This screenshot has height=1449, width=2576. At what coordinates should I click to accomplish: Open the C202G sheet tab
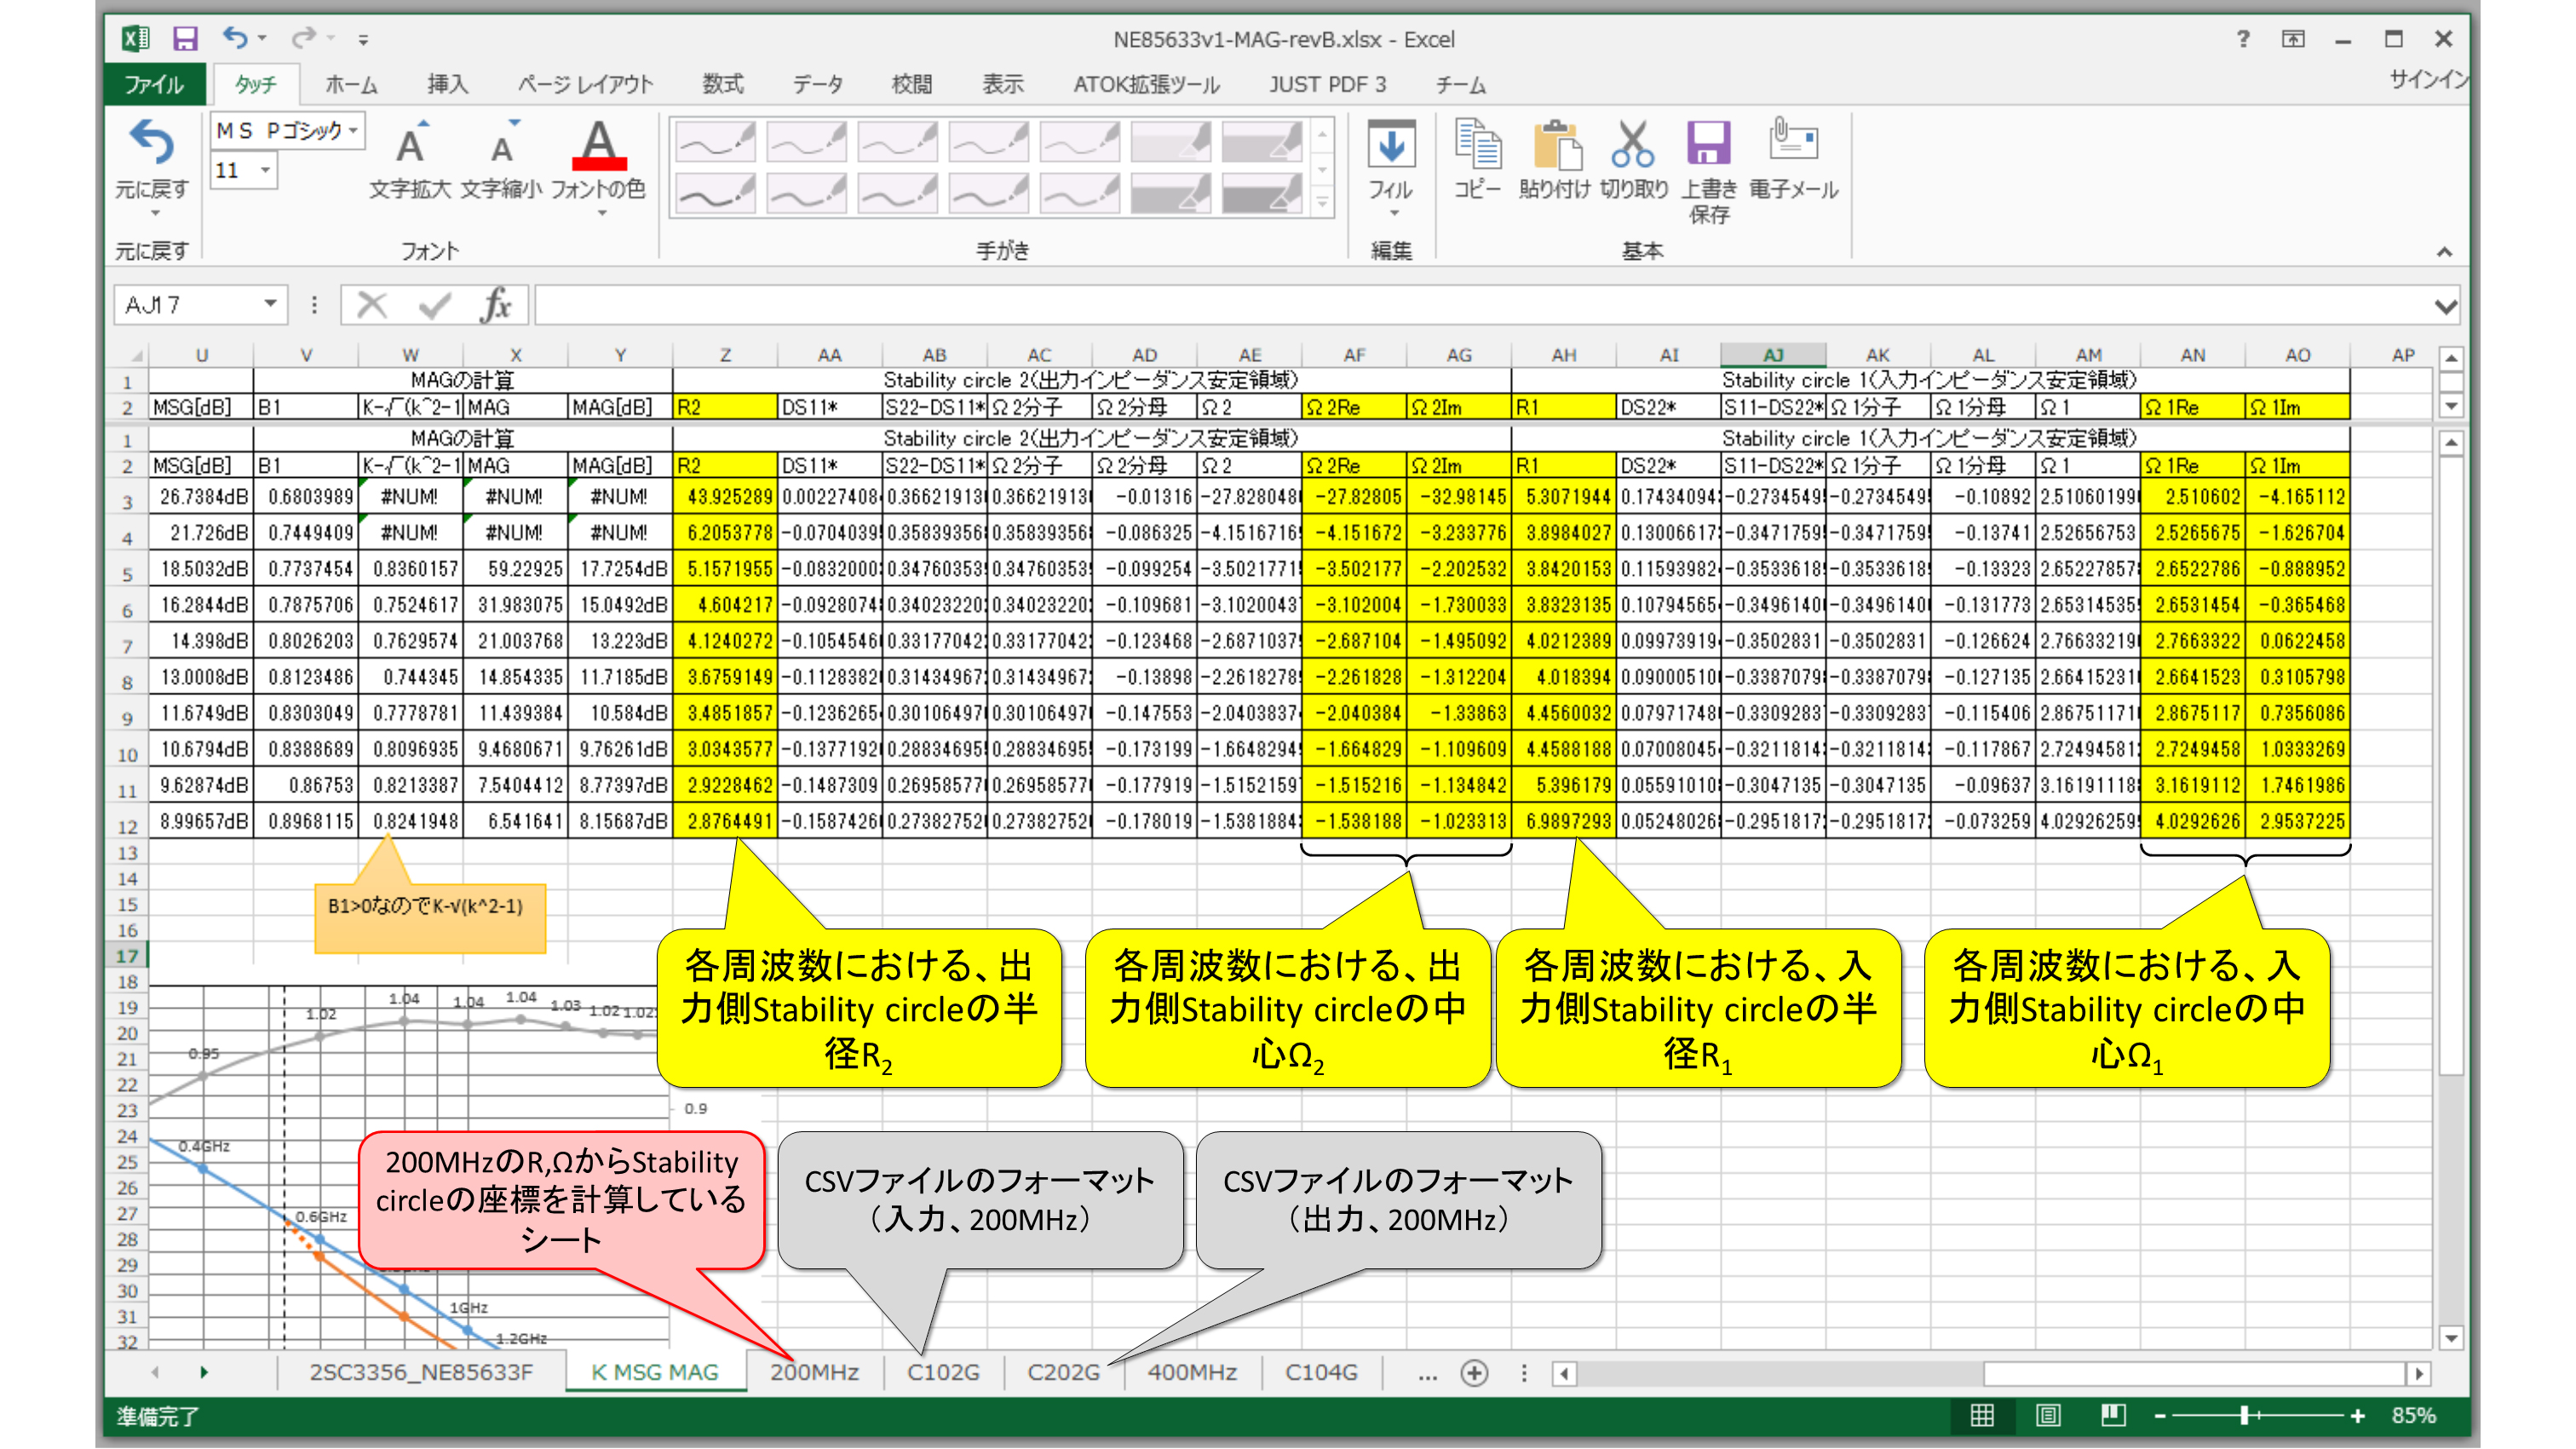pos(1063,1373)
